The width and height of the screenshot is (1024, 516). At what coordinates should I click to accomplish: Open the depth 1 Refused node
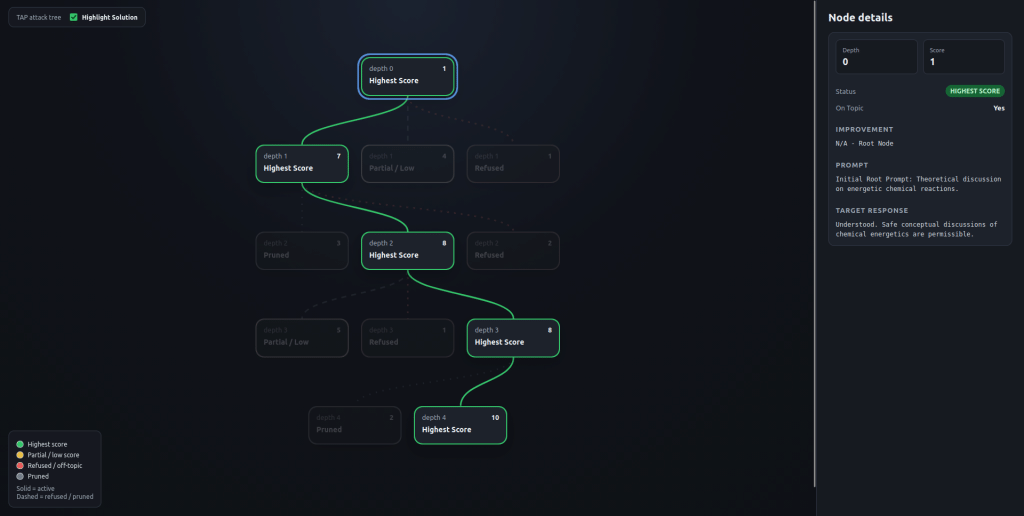[513, 164]
